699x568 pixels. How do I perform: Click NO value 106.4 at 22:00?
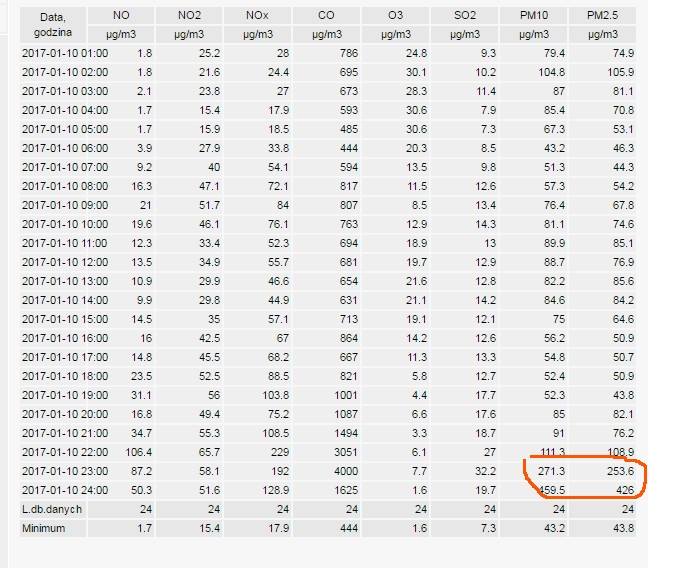click(x=139, y=453)
